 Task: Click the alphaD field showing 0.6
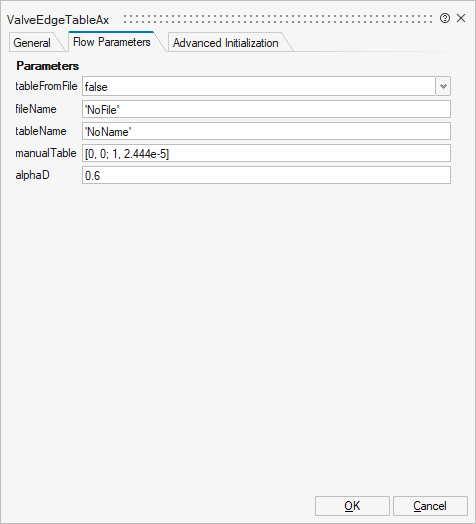(x=266, y=175)
